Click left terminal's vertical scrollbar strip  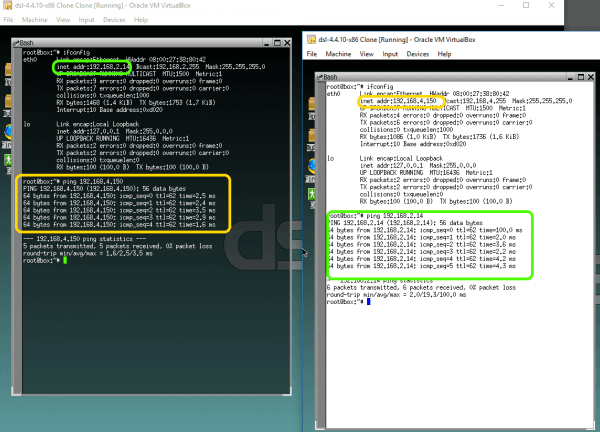pyautogui.click(x=17, y=220)
